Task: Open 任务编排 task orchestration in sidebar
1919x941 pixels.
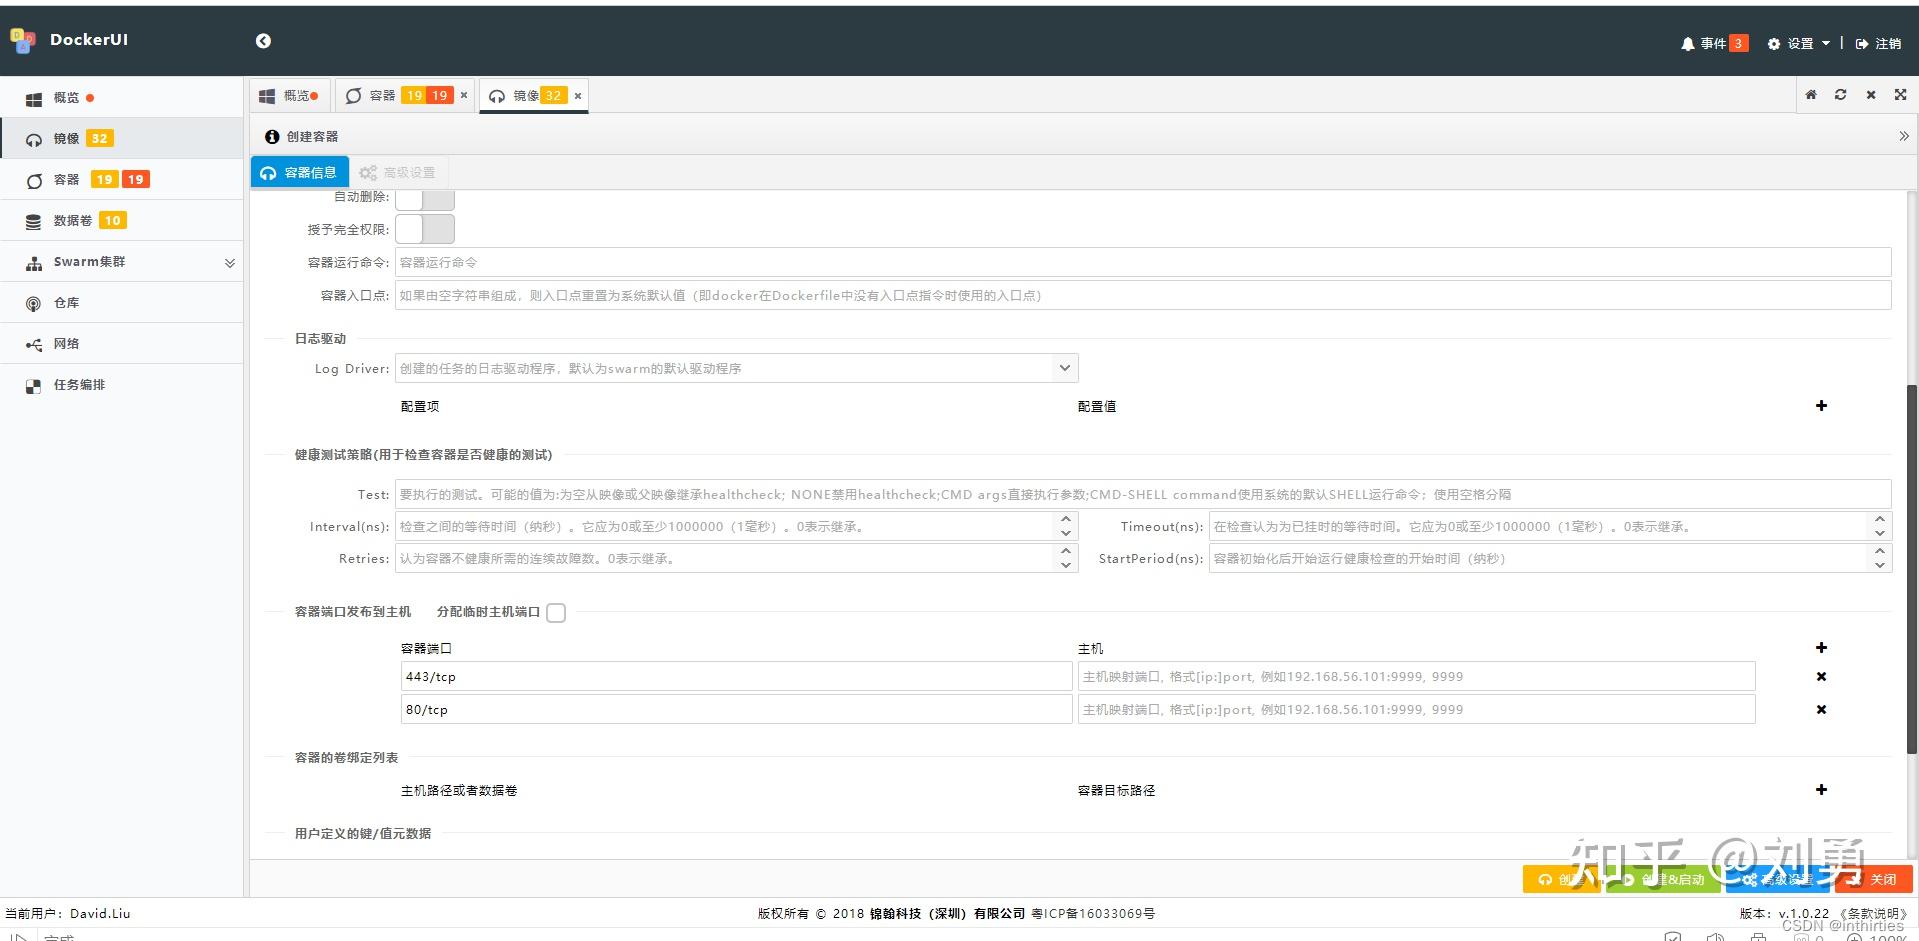Action: click(x=77, y=384)
